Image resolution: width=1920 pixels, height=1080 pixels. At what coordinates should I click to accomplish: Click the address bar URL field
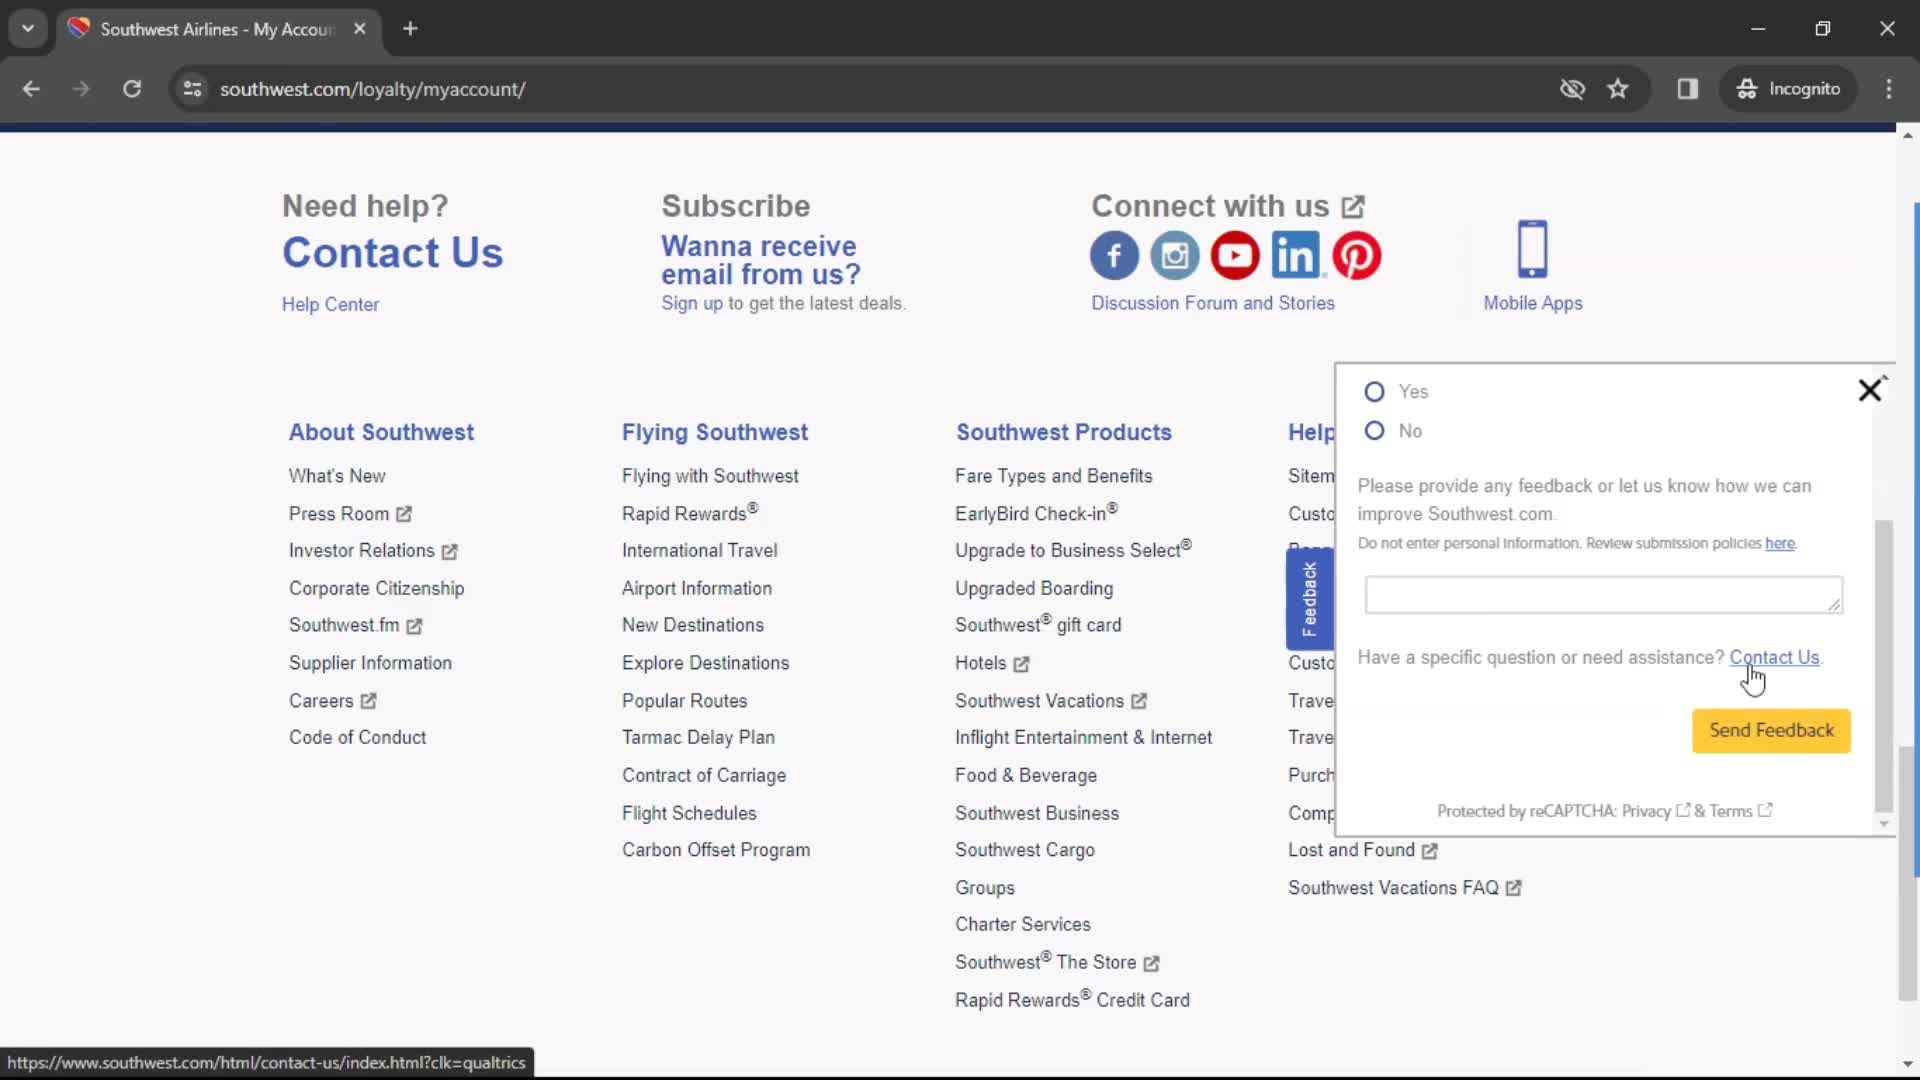(372, 89)
